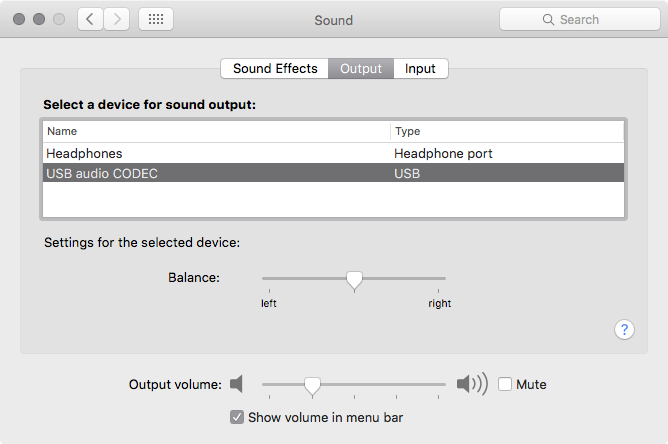Viewport: 668px width, 444px height.
Task: Select the USB audio CODEC device row
Action: [x=333, y=173]
